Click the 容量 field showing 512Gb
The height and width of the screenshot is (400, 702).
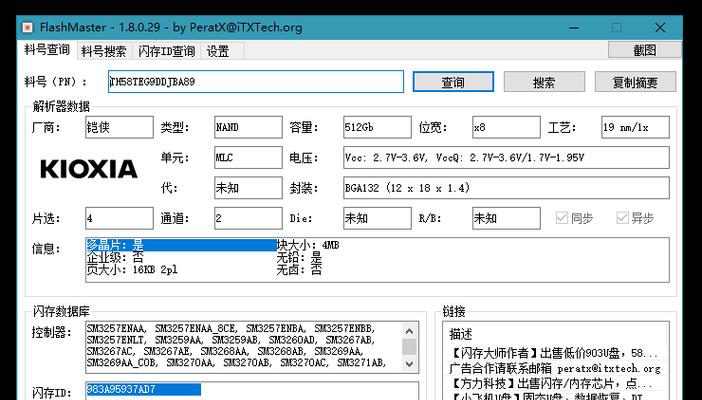pos(377,127)
